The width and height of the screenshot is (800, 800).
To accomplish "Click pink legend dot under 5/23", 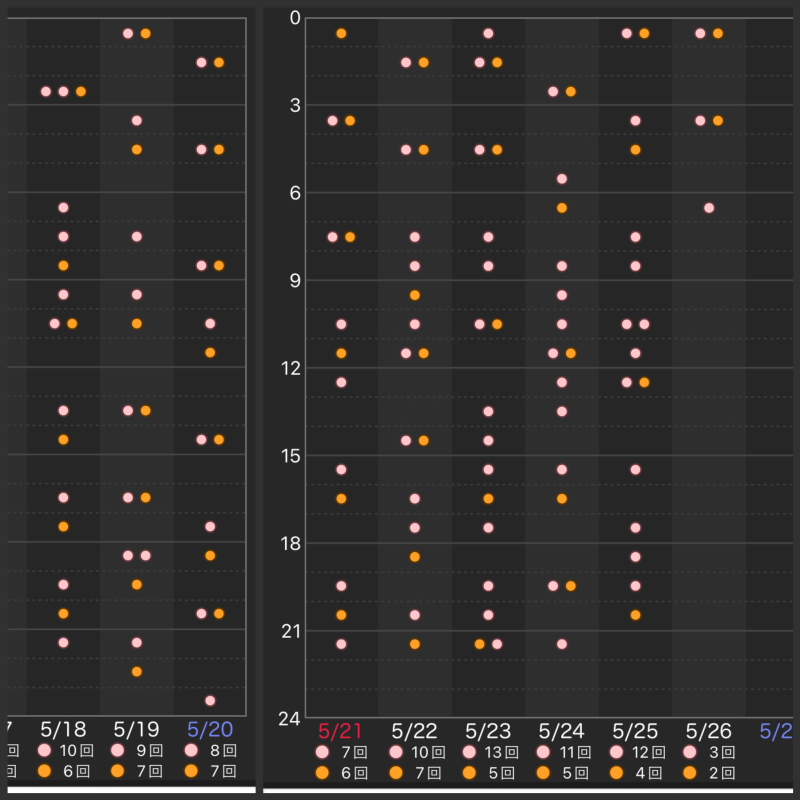I will coord(470,752).
